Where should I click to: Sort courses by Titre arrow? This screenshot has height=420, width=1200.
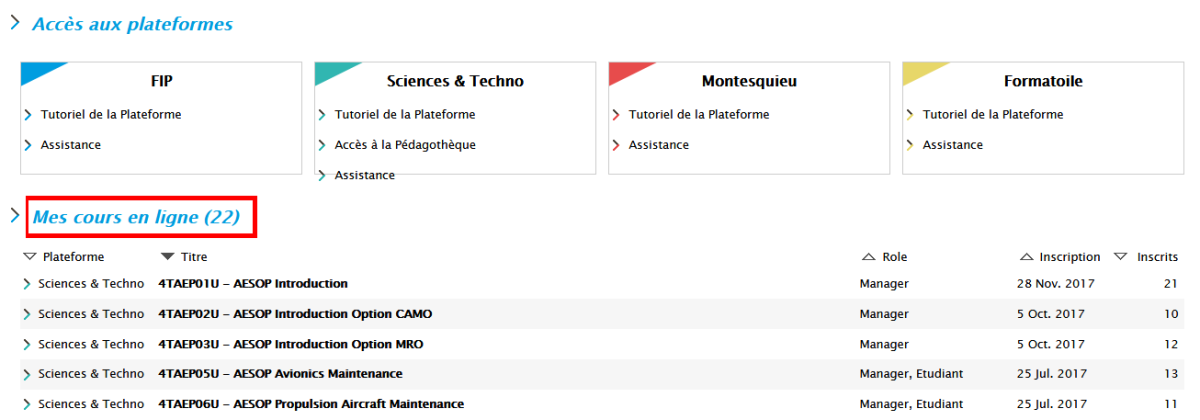point(168,257)
